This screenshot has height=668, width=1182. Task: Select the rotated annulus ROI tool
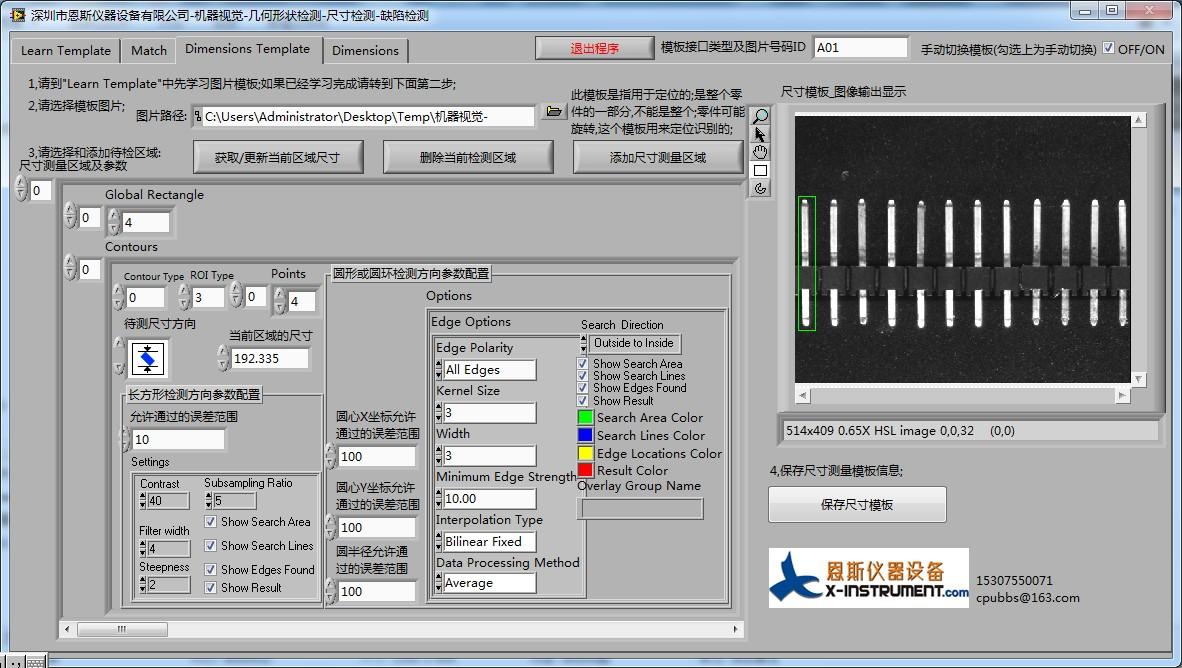tap(760, 188)
